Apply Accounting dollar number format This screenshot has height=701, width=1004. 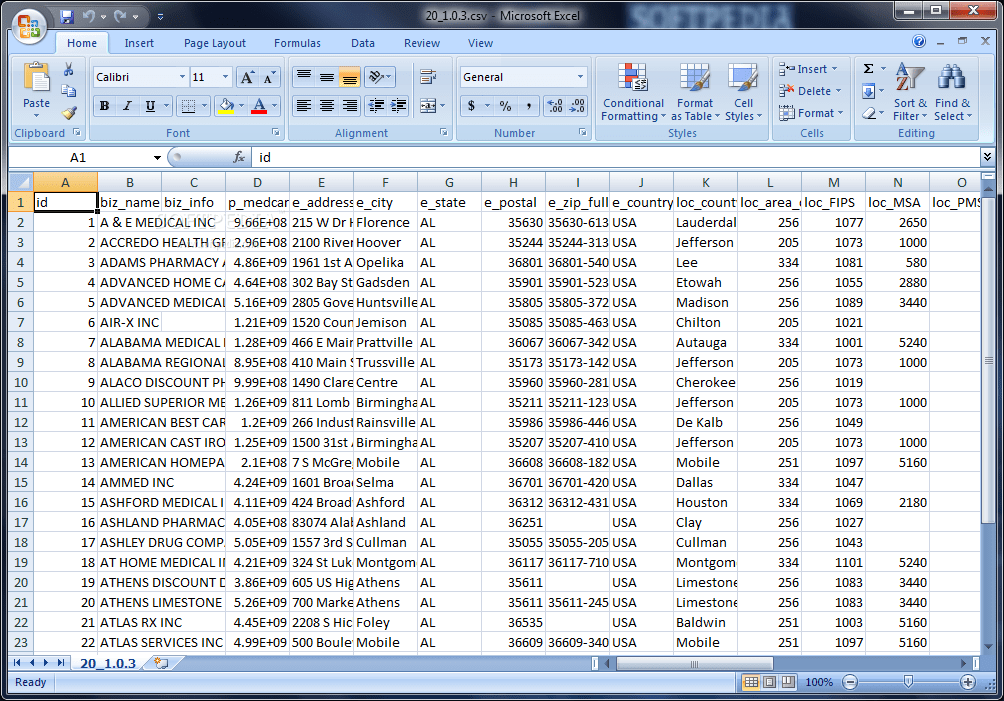[471, 106]
